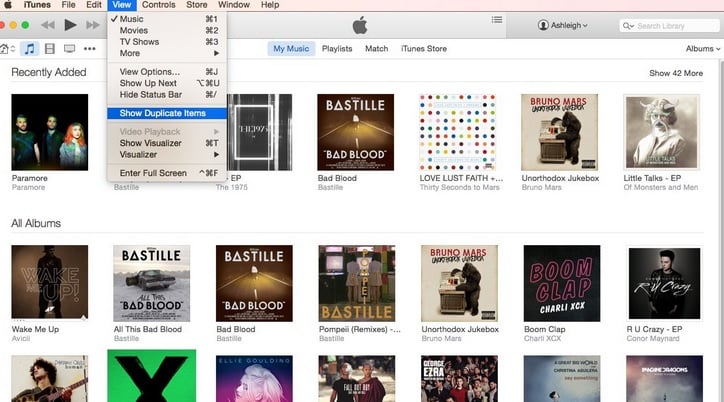724x402 pixels.
Task: Click the Avicii artist name
Action: 21,339
